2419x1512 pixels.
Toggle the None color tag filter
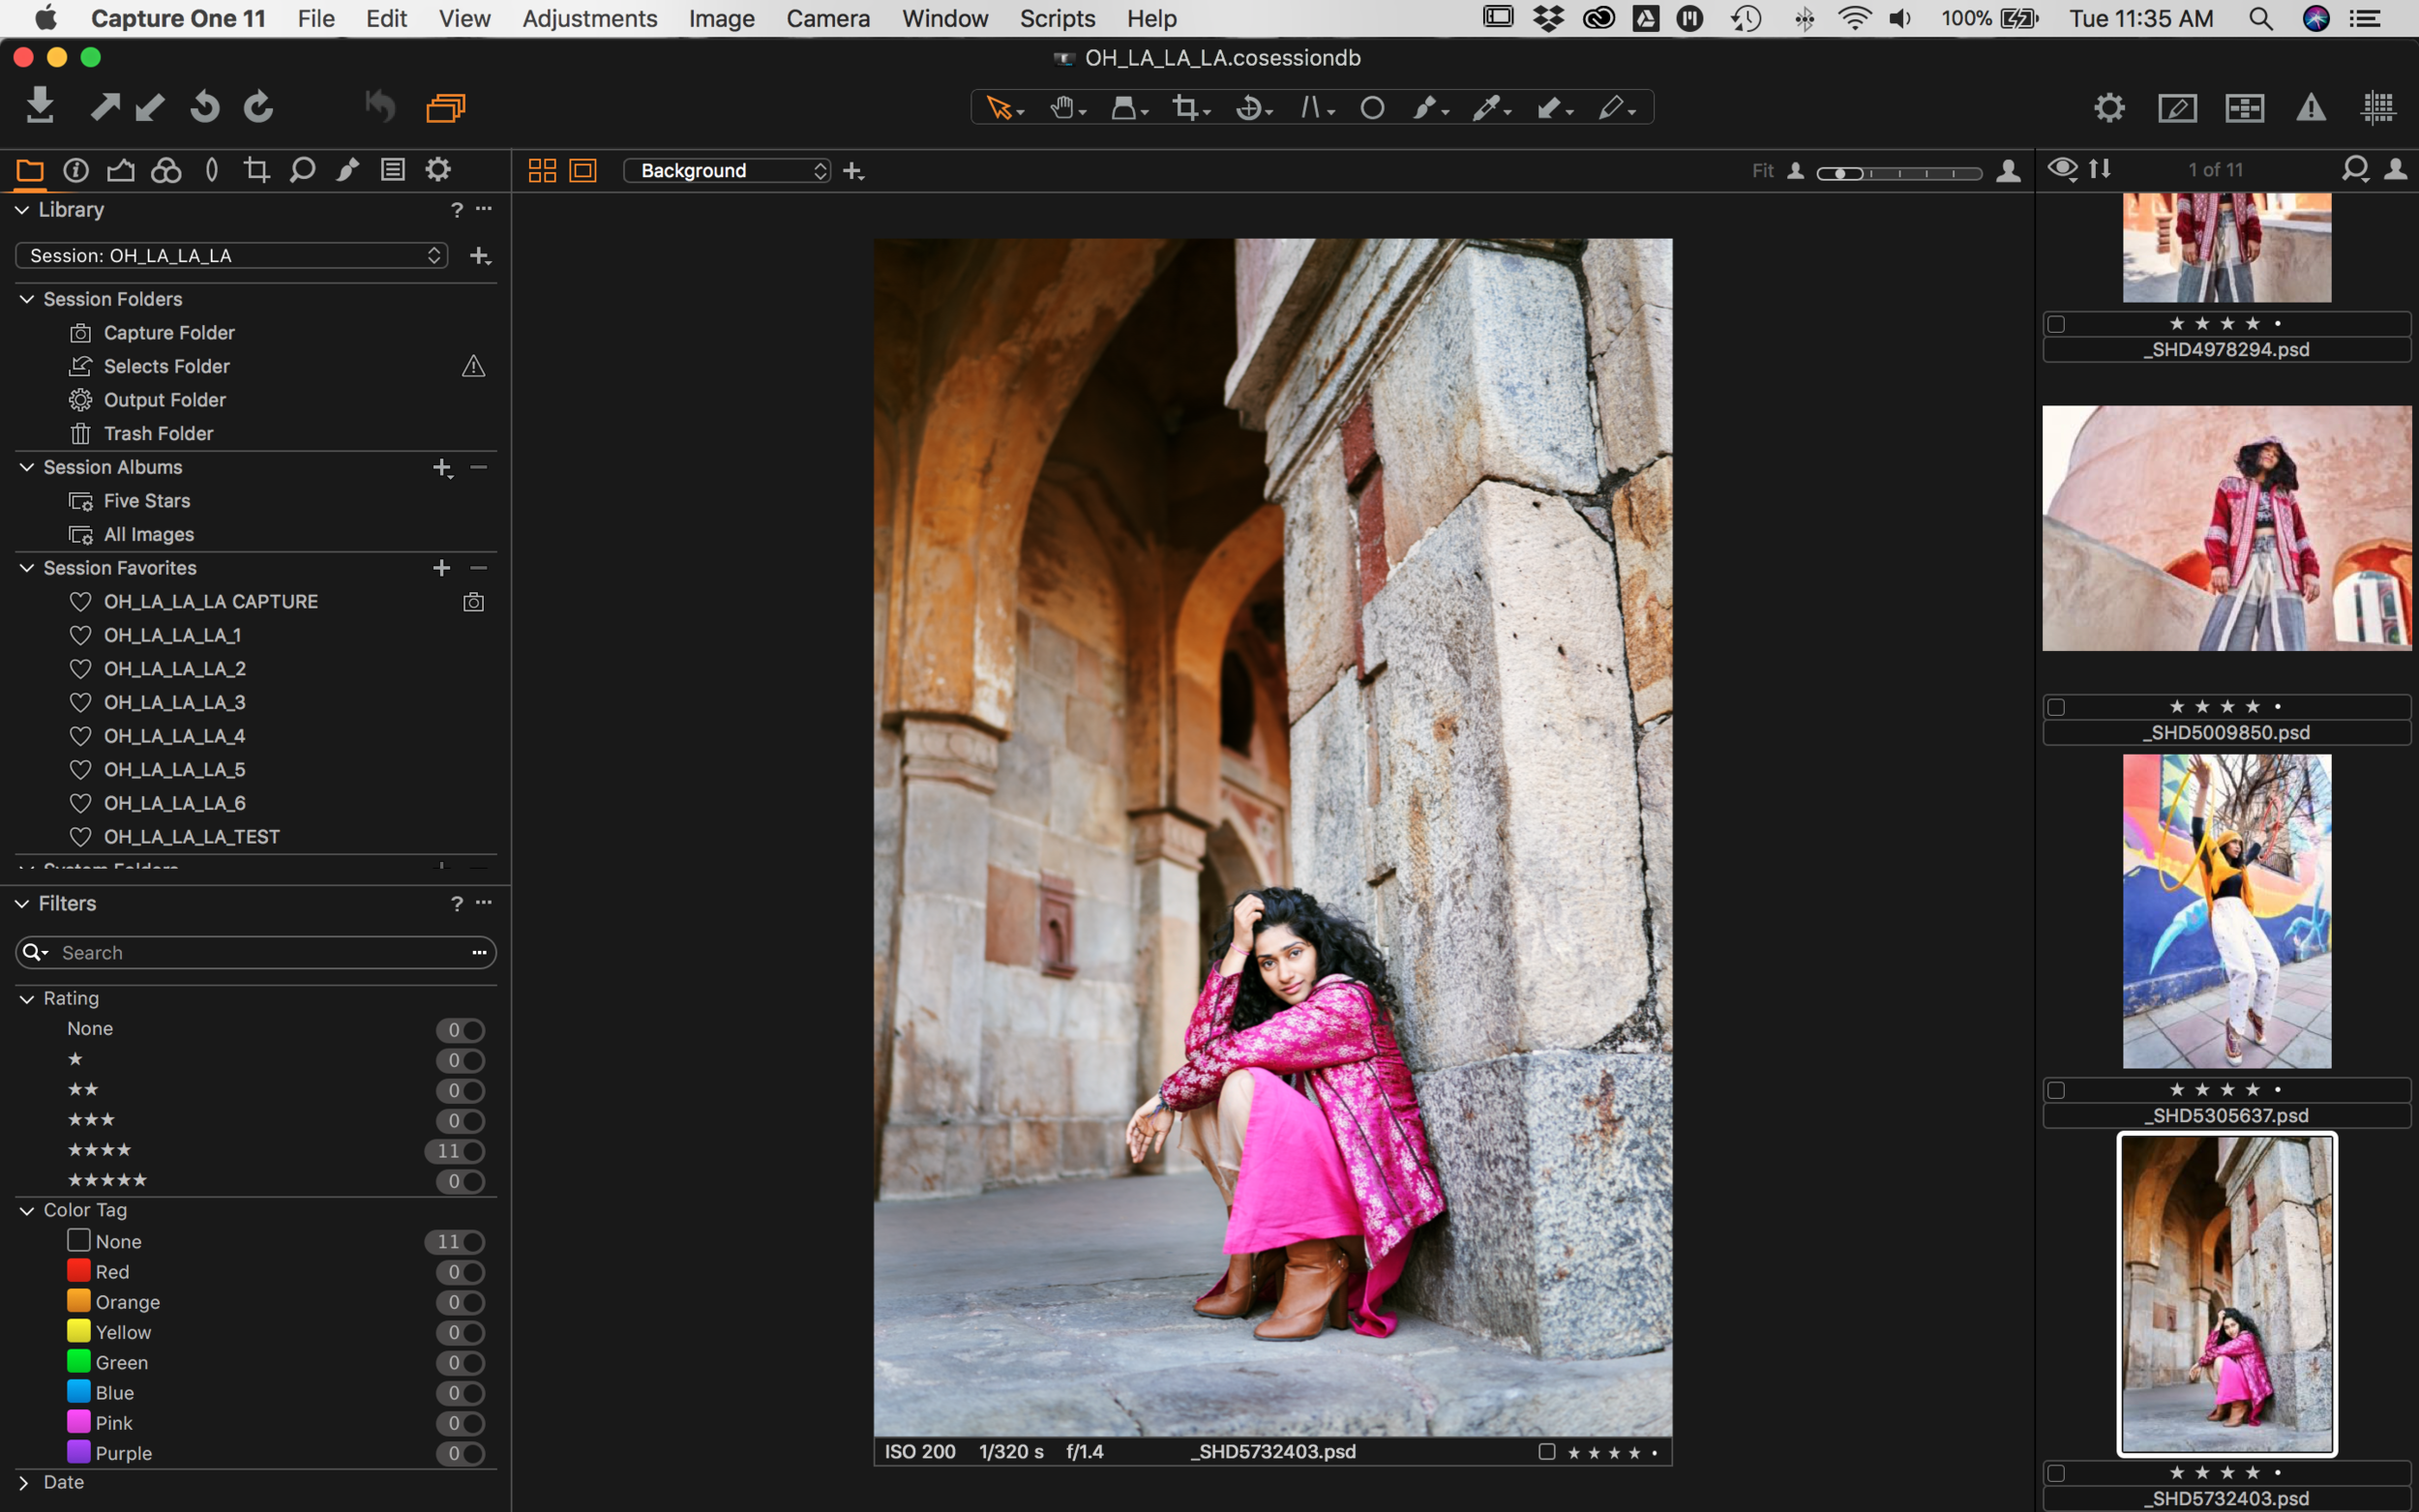tap(455, 1242)
